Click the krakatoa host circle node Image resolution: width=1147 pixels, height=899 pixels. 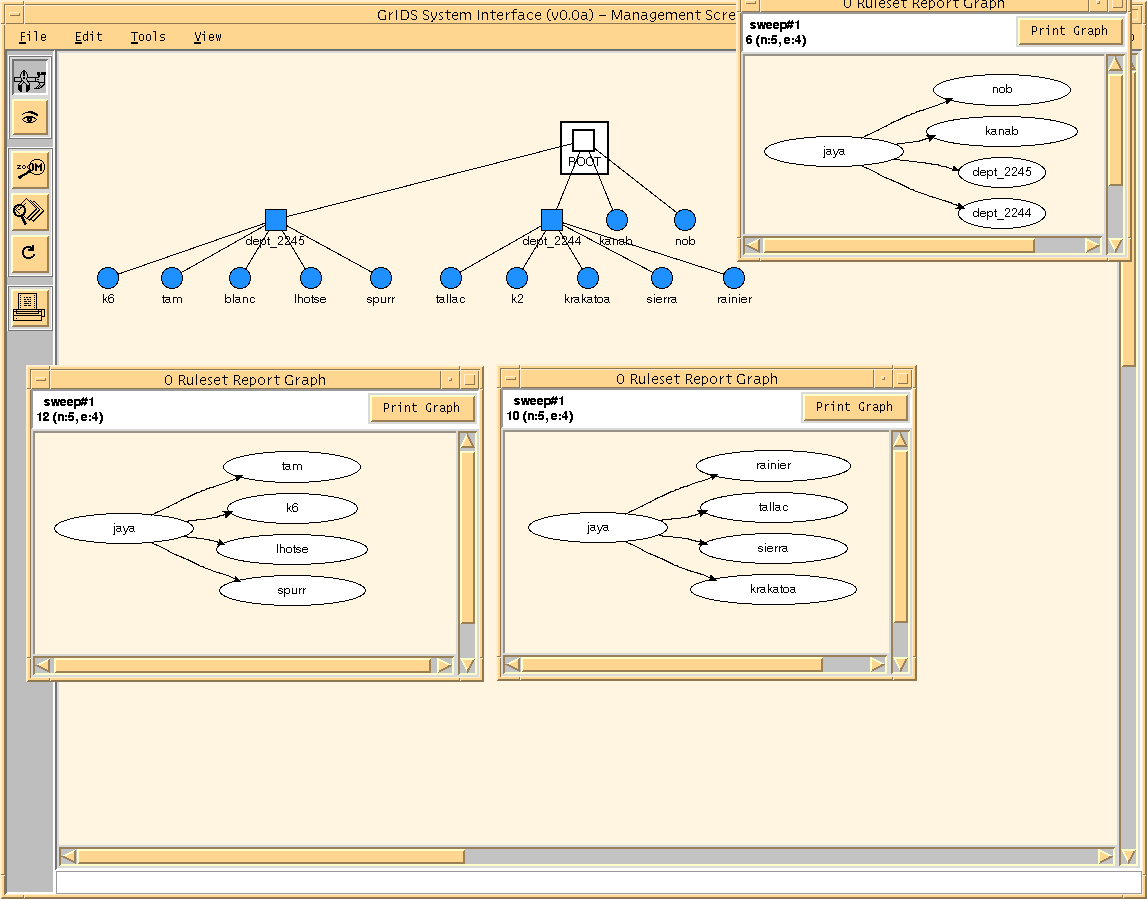click(x=588, y=278)
